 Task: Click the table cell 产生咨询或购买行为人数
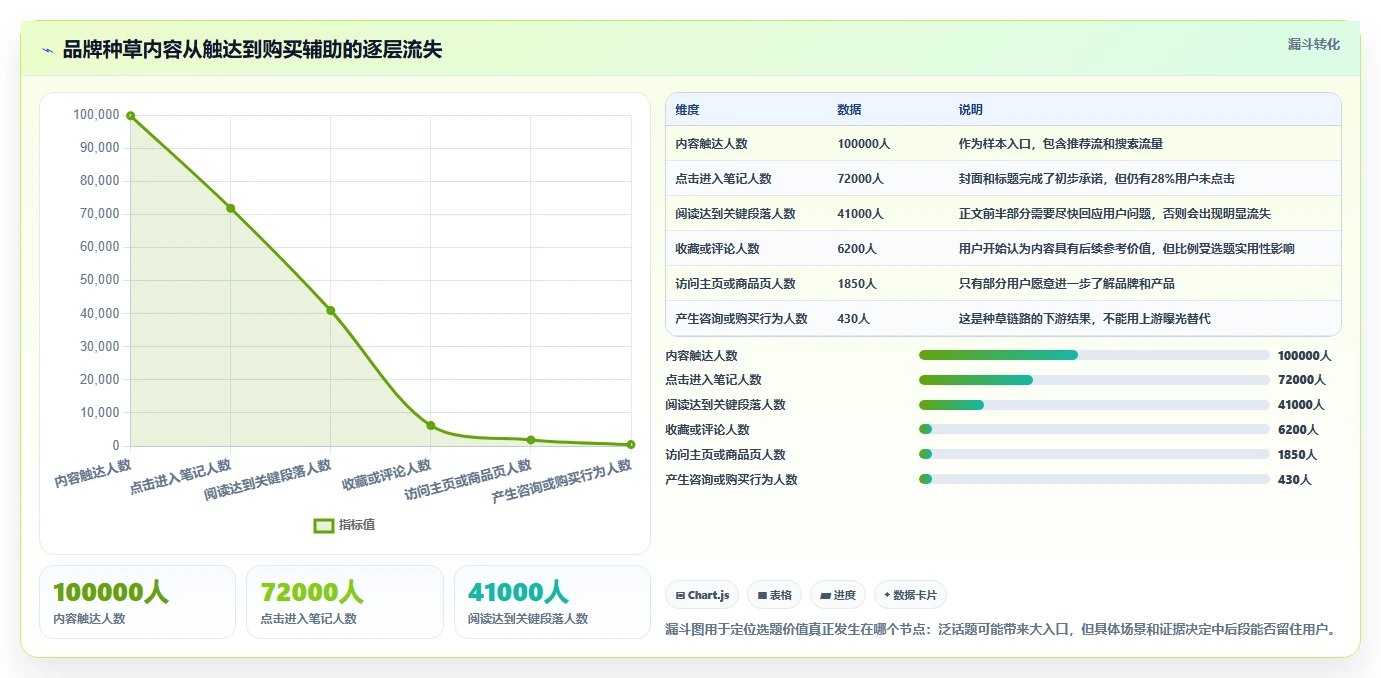point(742,319)
